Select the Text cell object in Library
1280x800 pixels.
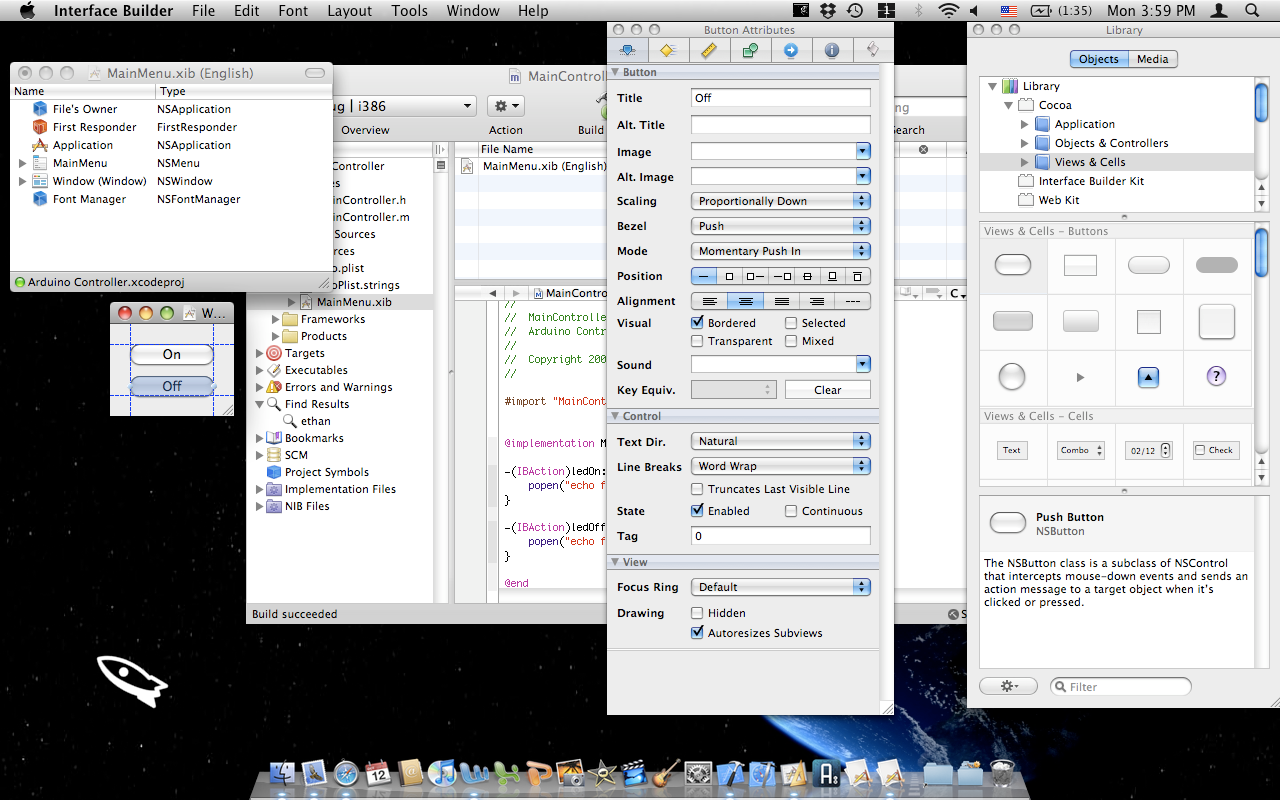pos(1012,450)
